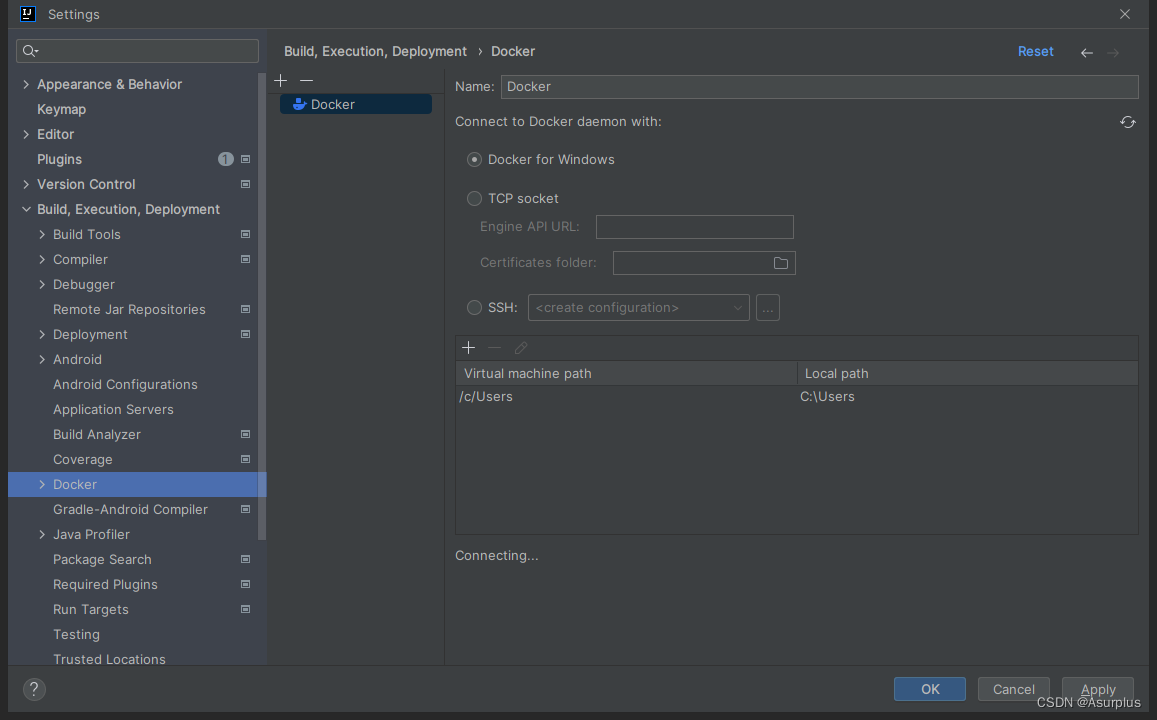This screenshot has height=720, width=1157.
Task: Click project-level icon next to Deployment
Action: [x=246, y=334]
